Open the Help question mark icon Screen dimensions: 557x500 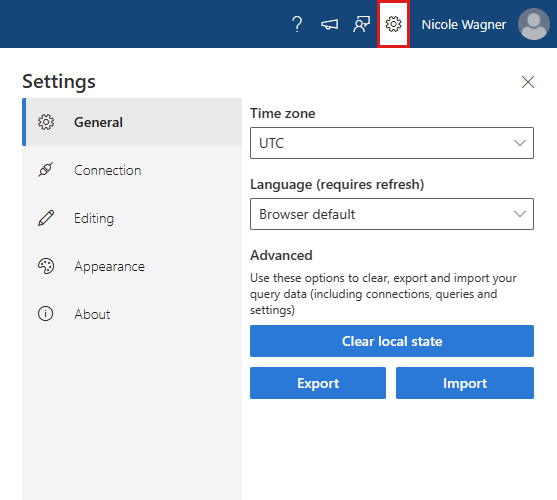pos(297,24)
